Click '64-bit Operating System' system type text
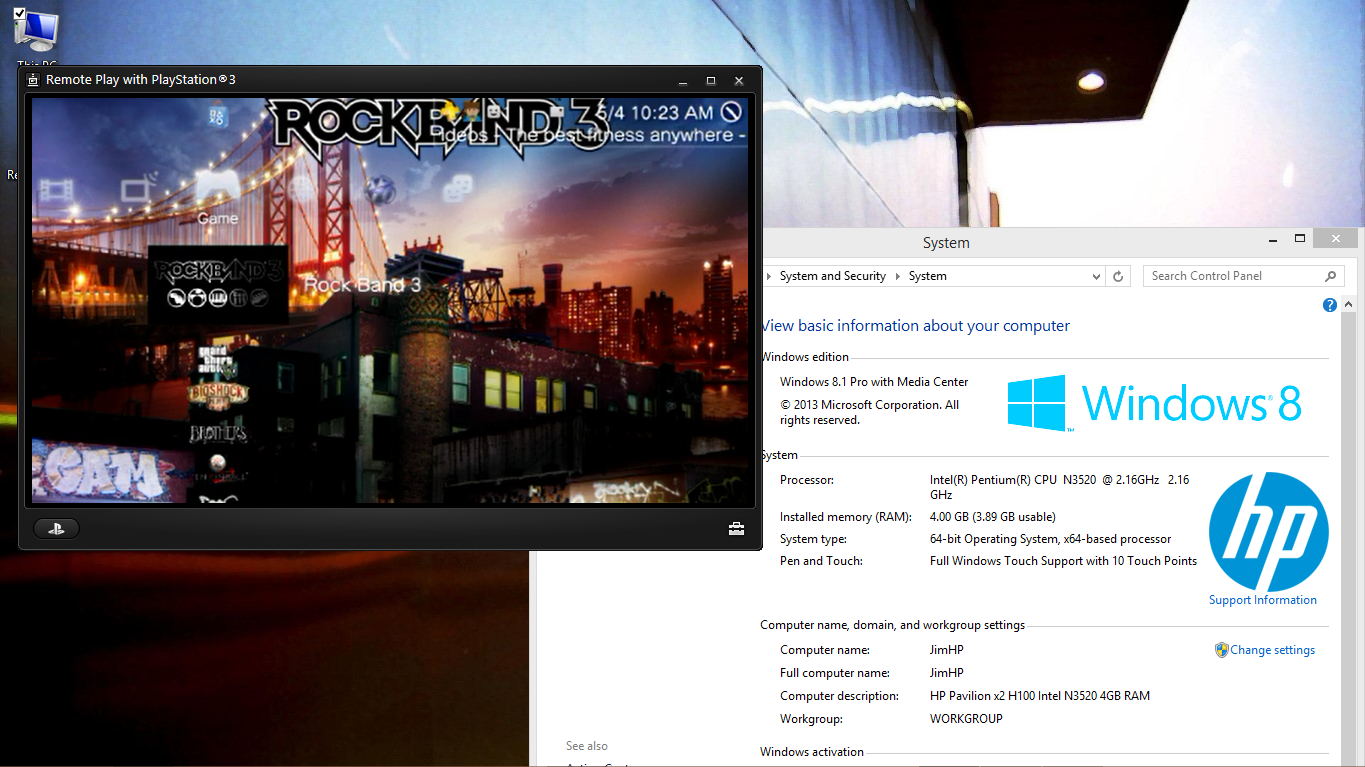The width and height of the screenshot is (1365, 767). point(1050,539)
